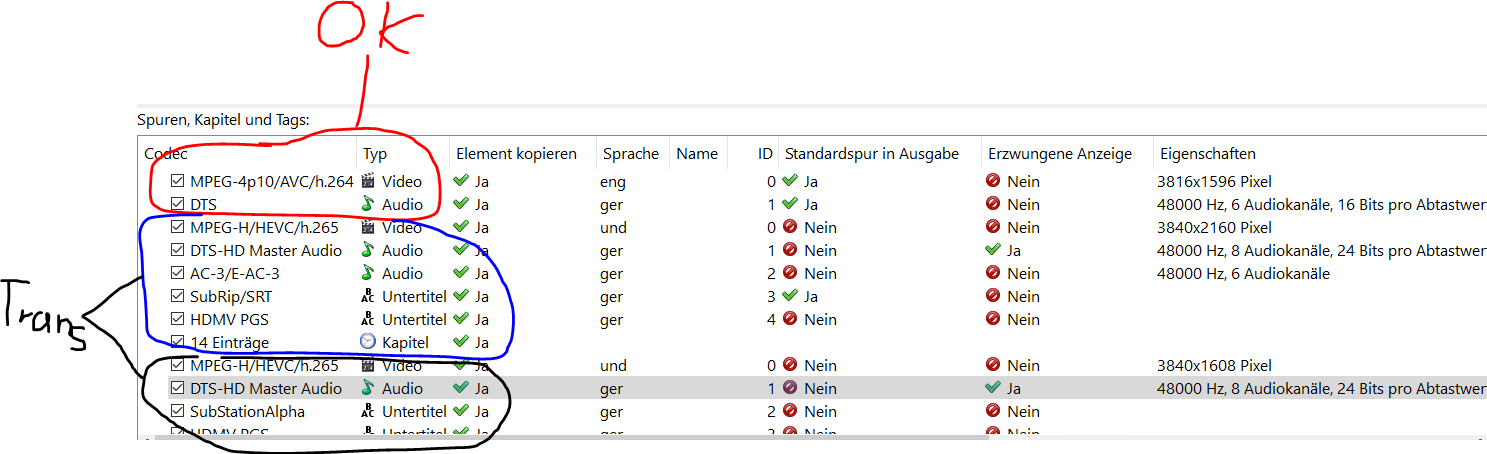Click the video icon on the MPEG-4p10/AVC/h.264 row

pyautogui.click(x=368, y=181)
